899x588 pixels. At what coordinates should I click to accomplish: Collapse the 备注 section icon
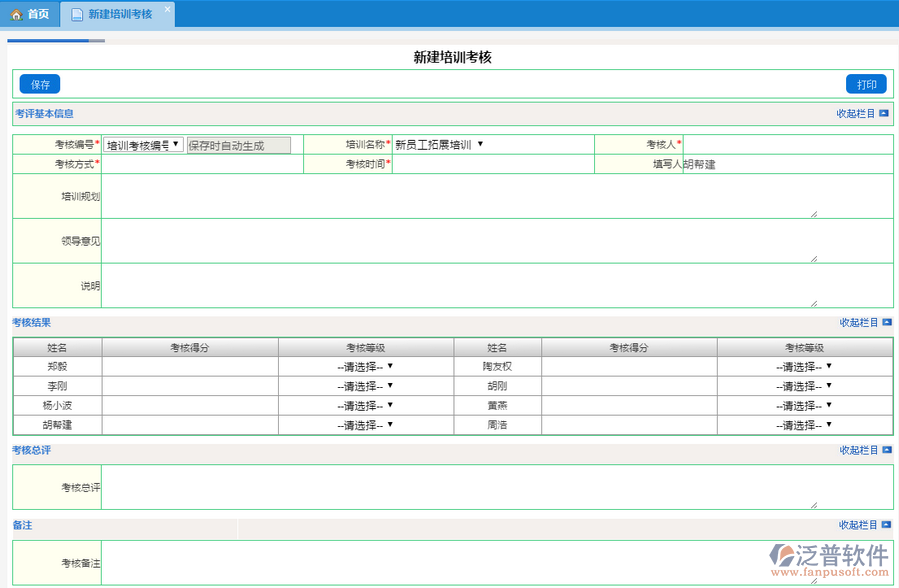[x=886, y=525]
